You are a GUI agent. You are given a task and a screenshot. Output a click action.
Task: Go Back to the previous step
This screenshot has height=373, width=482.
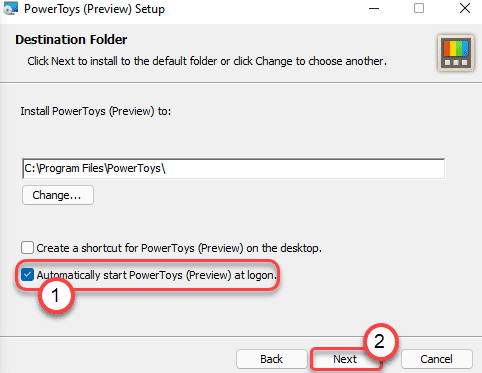[271, 359]
